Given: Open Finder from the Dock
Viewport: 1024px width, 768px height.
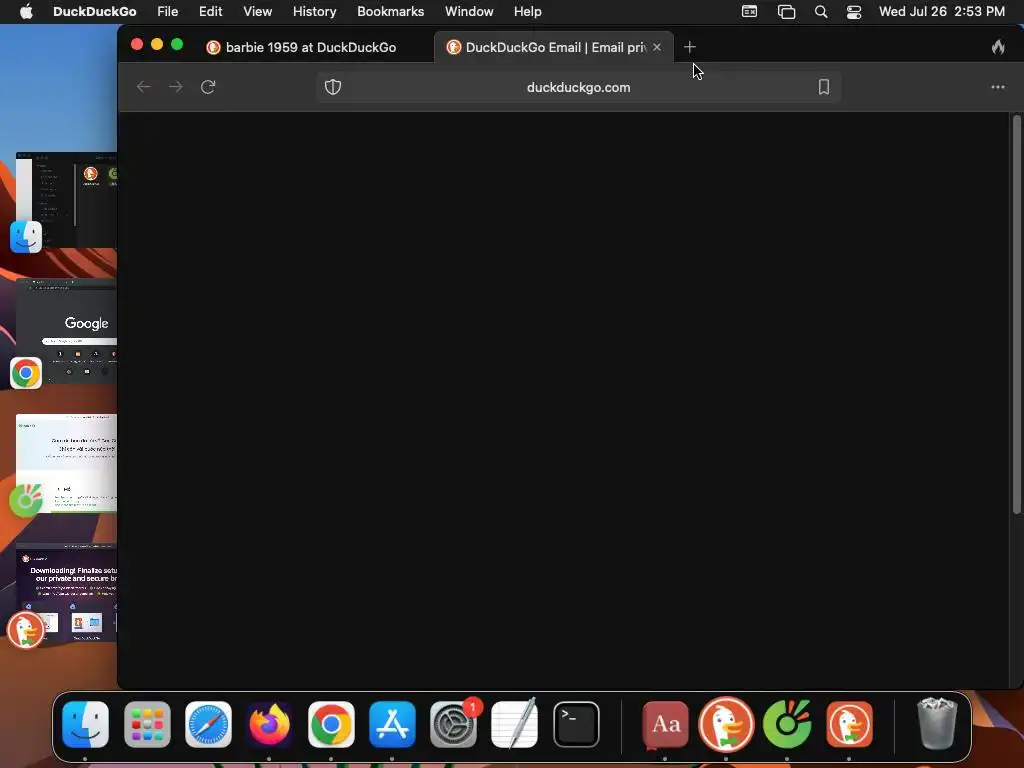Looking at the screenshot, I should point(86,724).
